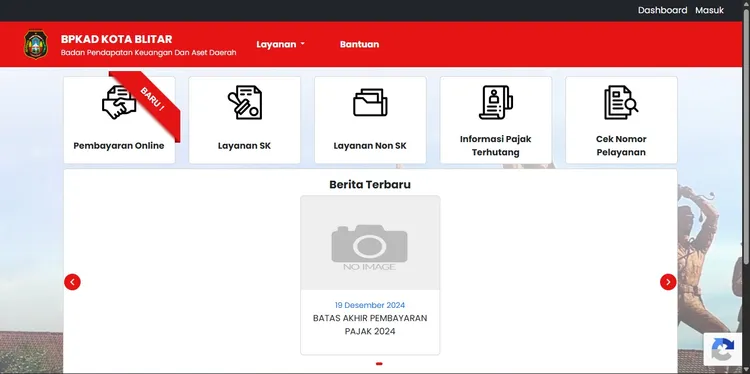Open news titled BATAS AKHIR PEMBAYARAN PAJAK 2024
The height and width of the screenshot is (374, 750).
[370, 325]
